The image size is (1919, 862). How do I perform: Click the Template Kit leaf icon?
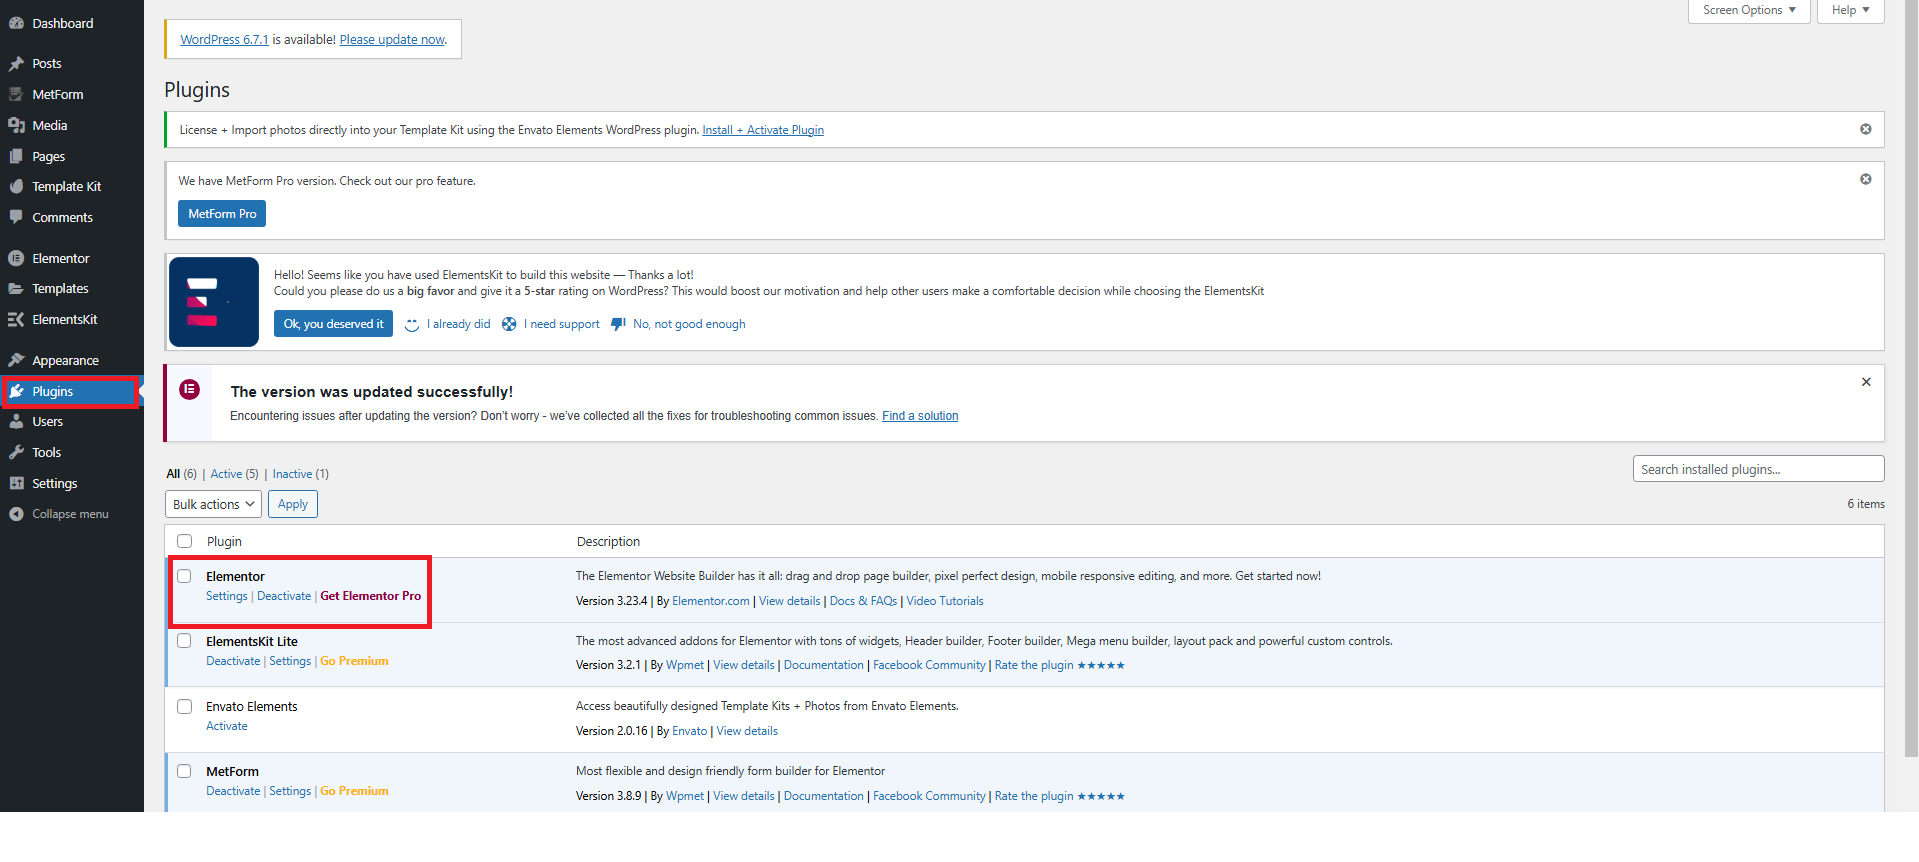click(16, 186)
